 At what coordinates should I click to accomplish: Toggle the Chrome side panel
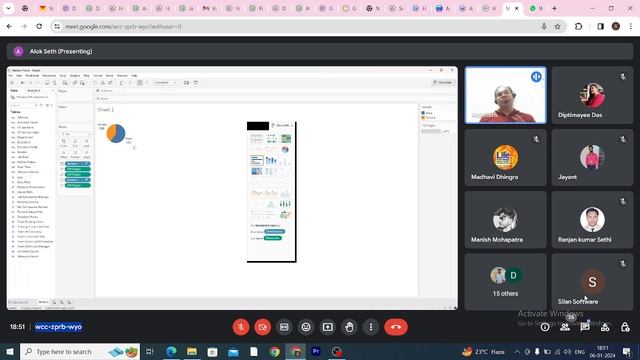click(x=600, y=27)
